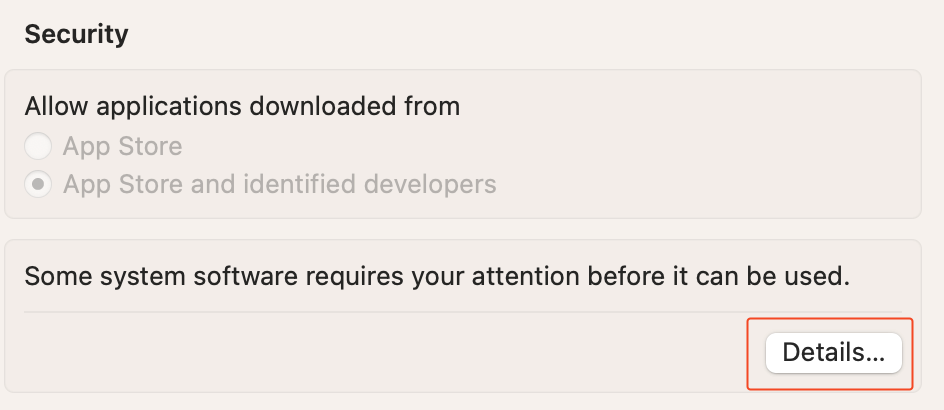Click the "Allow applications downloaded from" label
The image size is (944, 410).
point(242,106)
